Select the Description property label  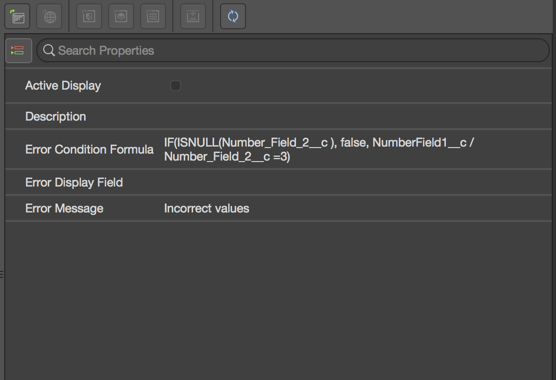(56, 117)
